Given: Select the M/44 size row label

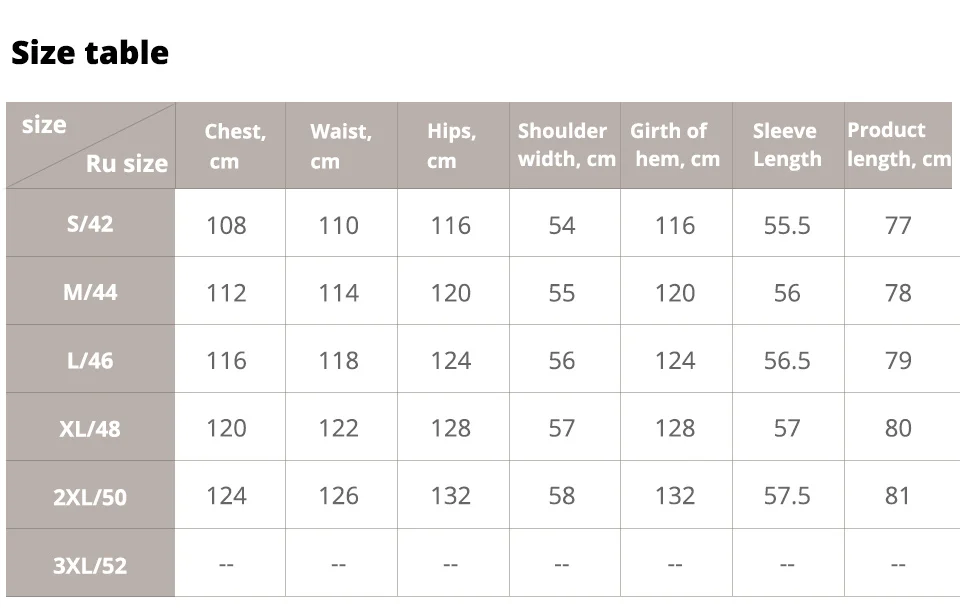Looking at the screenshot, I should click(x=90, y=291).
